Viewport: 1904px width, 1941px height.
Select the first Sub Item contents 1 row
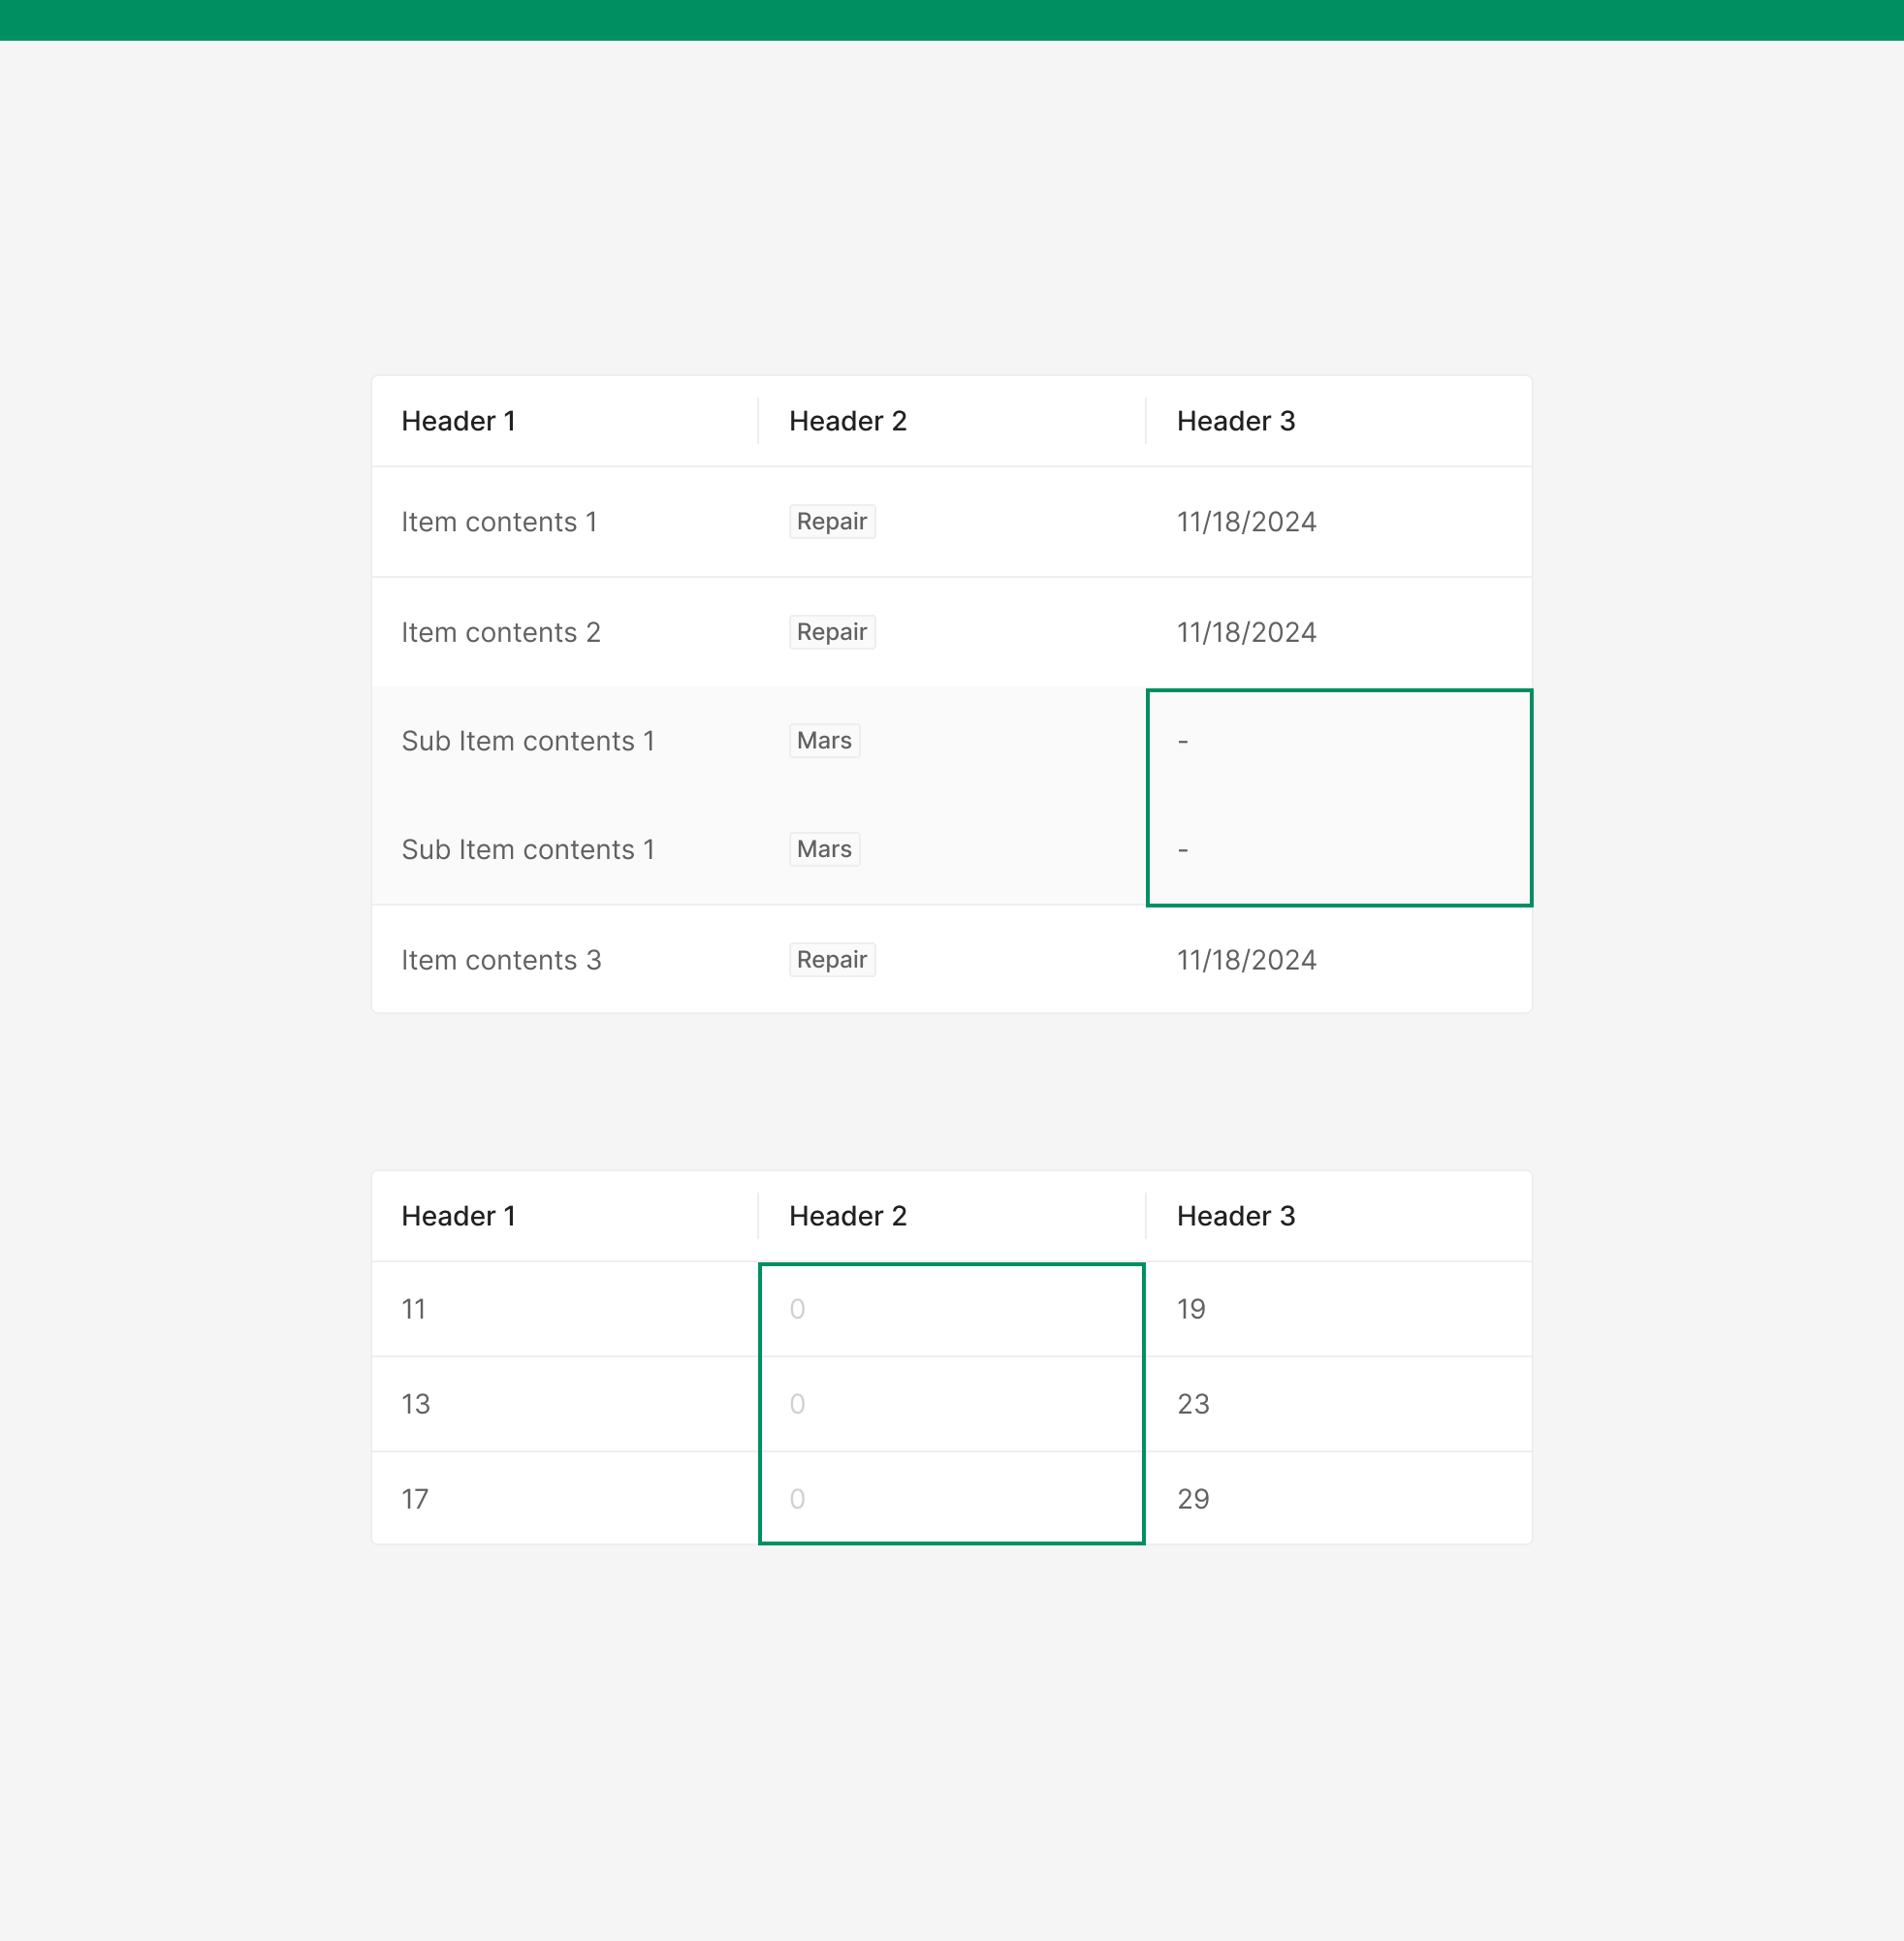point(527,741)
